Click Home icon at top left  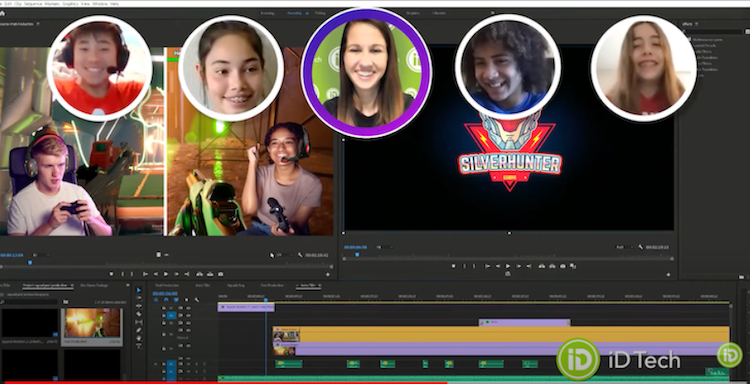[x=2, y=13]
